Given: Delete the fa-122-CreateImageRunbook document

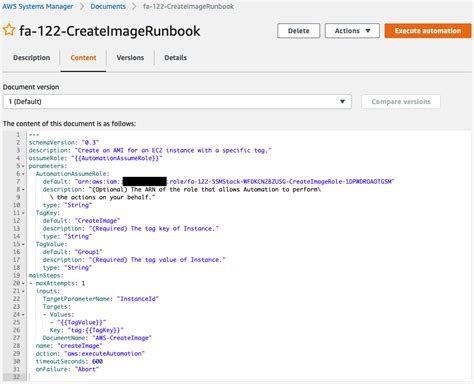Looking at the screenshot, I should pyautogui.click(x=298, y=31).
